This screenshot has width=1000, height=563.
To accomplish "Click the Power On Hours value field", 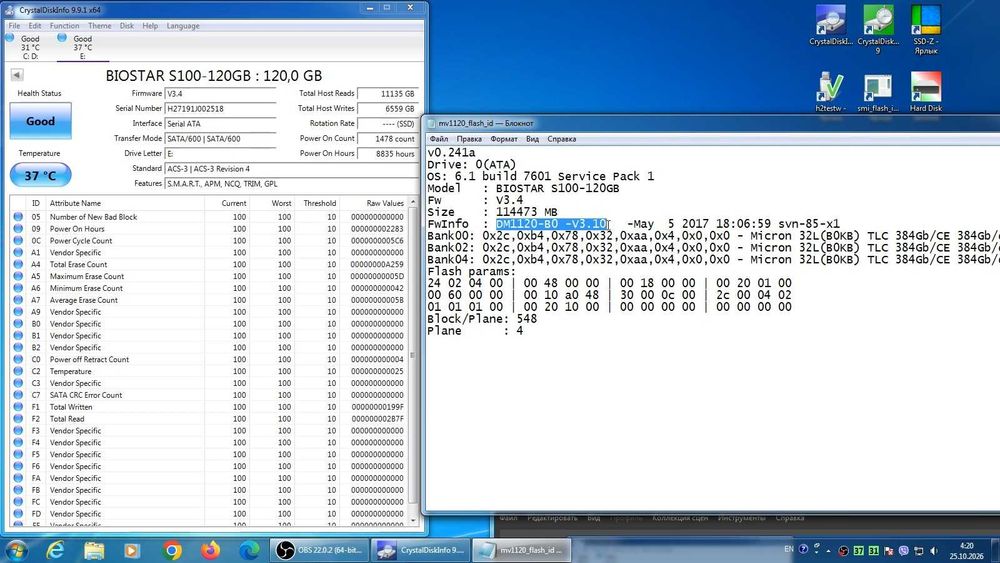I will click(388, 154).
